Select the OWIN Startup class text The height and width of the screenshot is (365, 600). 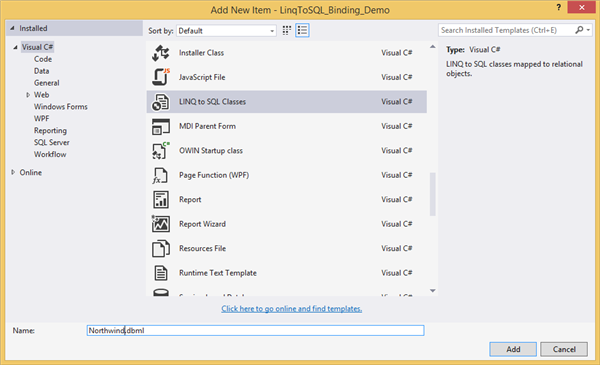click(211, 151)
